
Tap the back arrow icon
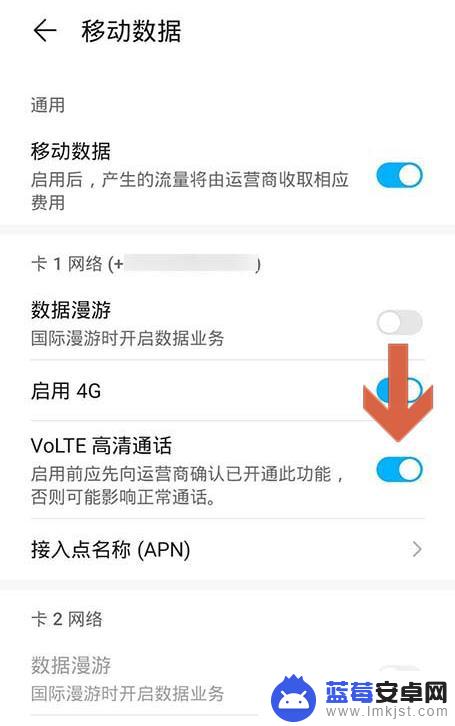(x=45, y=31)
